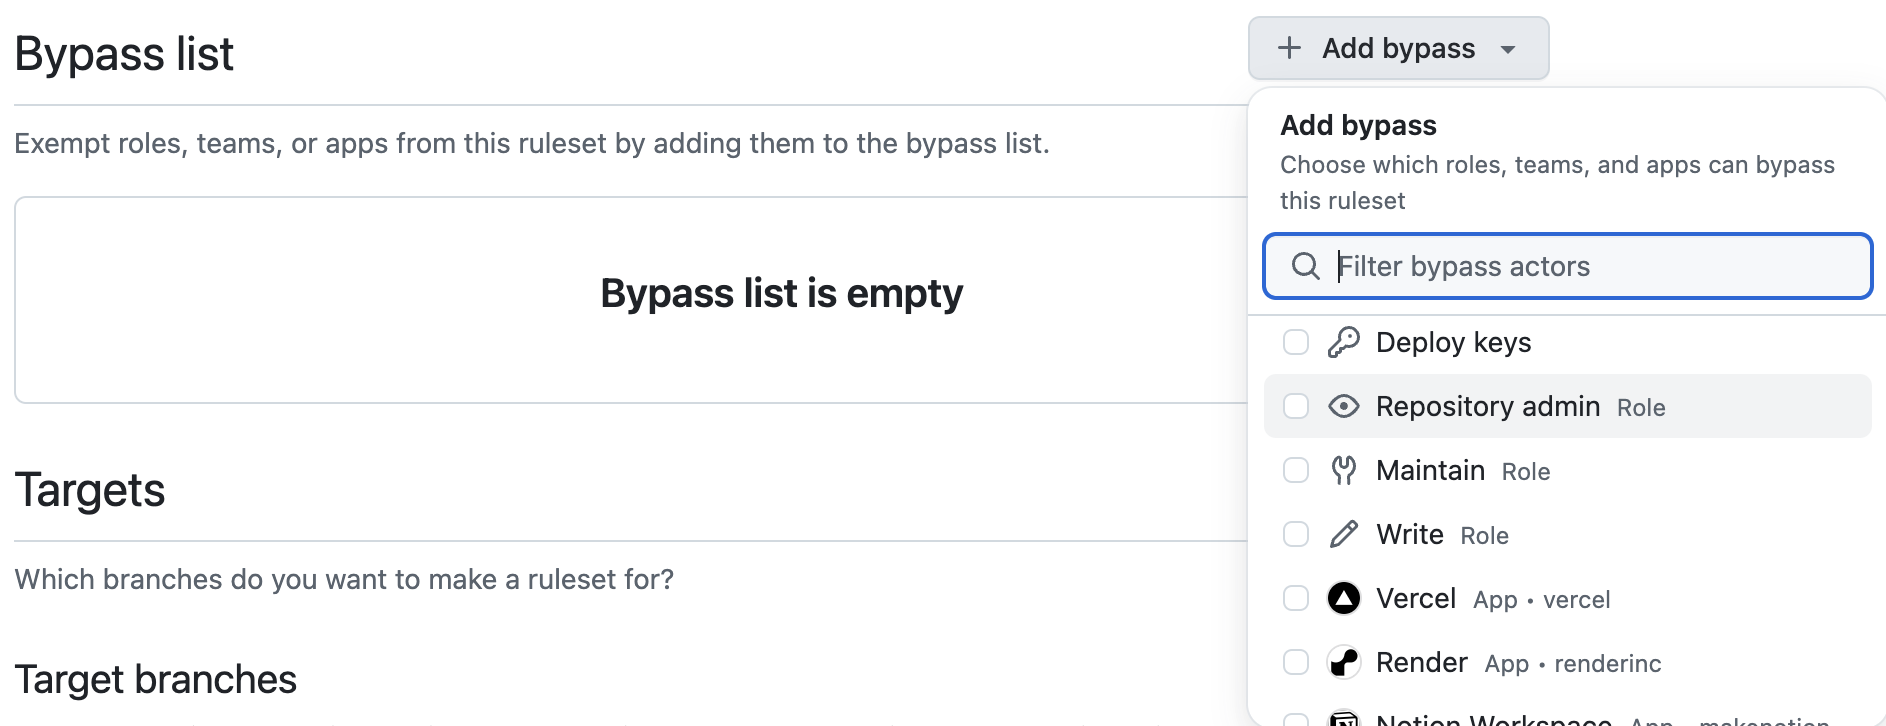The height and width of the screenshot is (726, 1886).
Task: Click the tools icon next to Maintain
Action: (x=1343, y=470)
